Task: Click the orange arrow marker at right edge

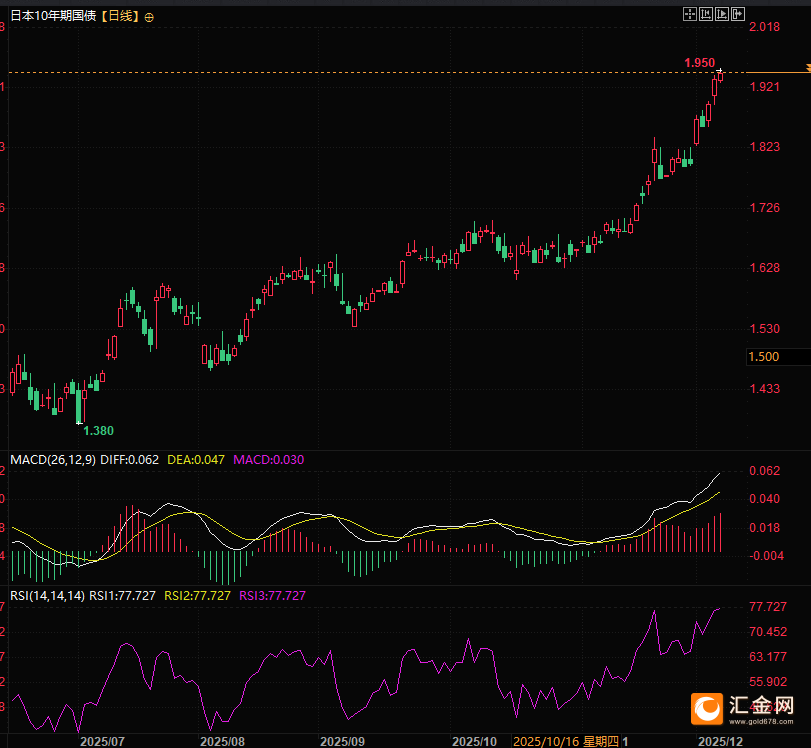Action: point(804,69)
